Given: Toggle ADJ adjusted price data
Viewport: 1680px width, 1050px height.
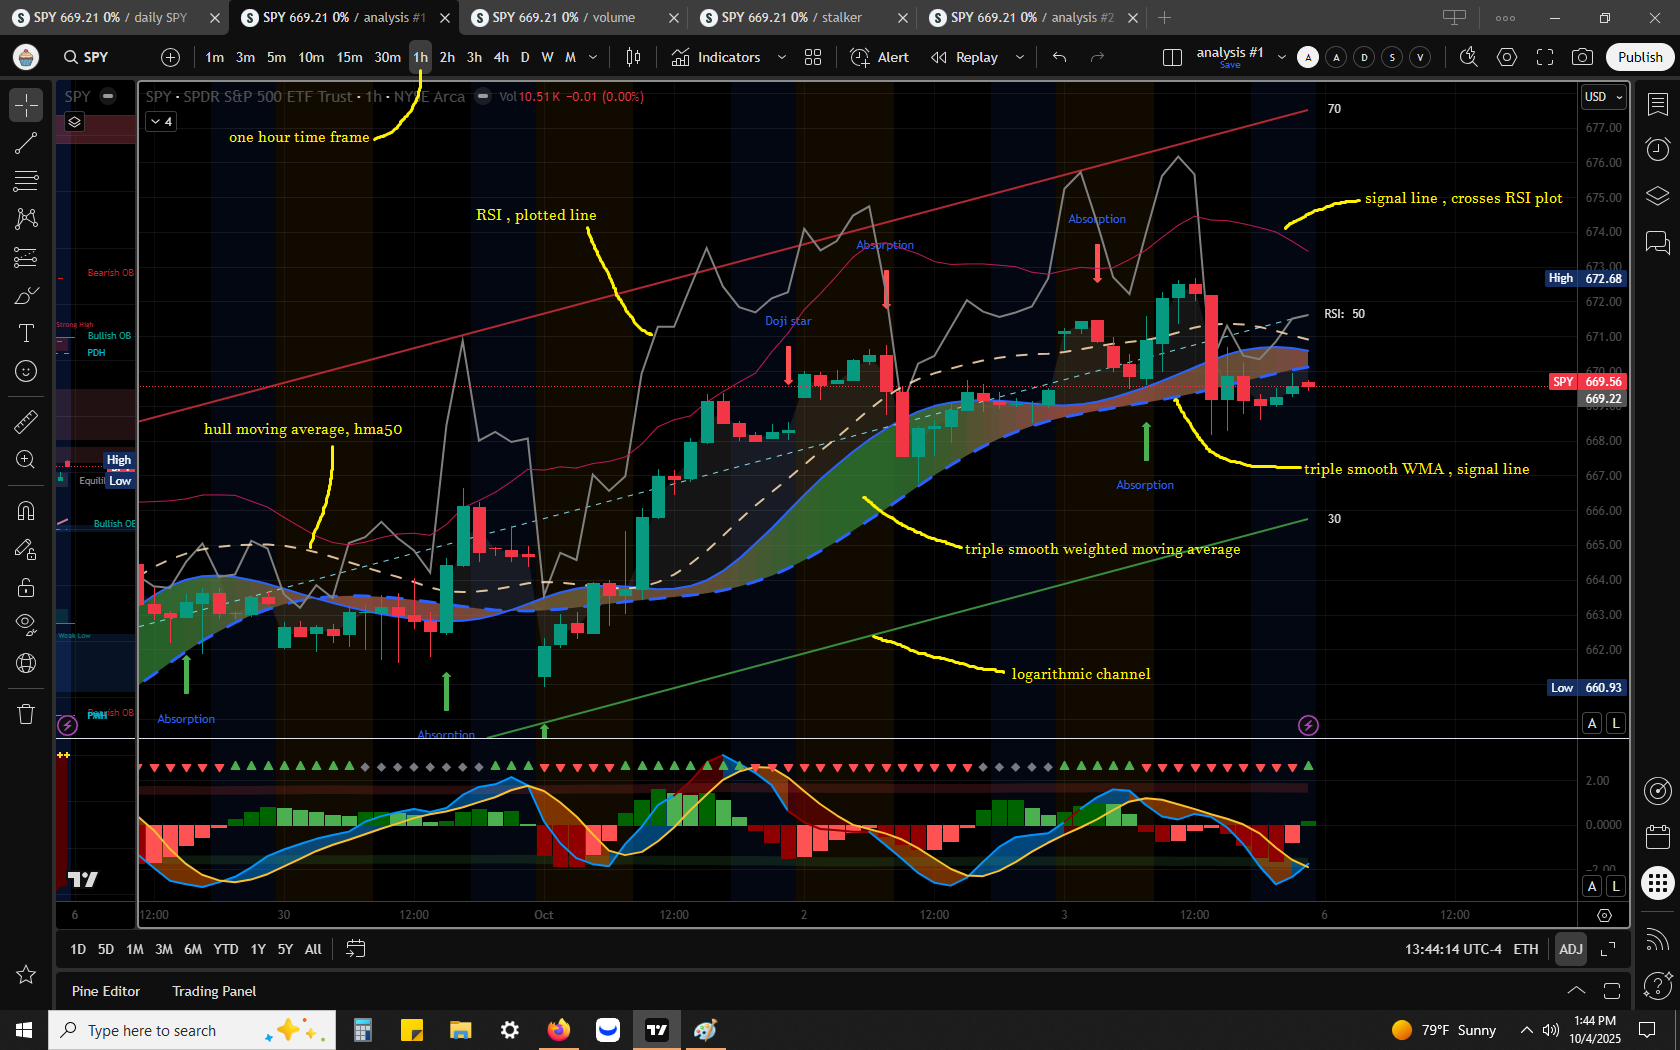Looking at the screenshot, I should [1571, 949].
